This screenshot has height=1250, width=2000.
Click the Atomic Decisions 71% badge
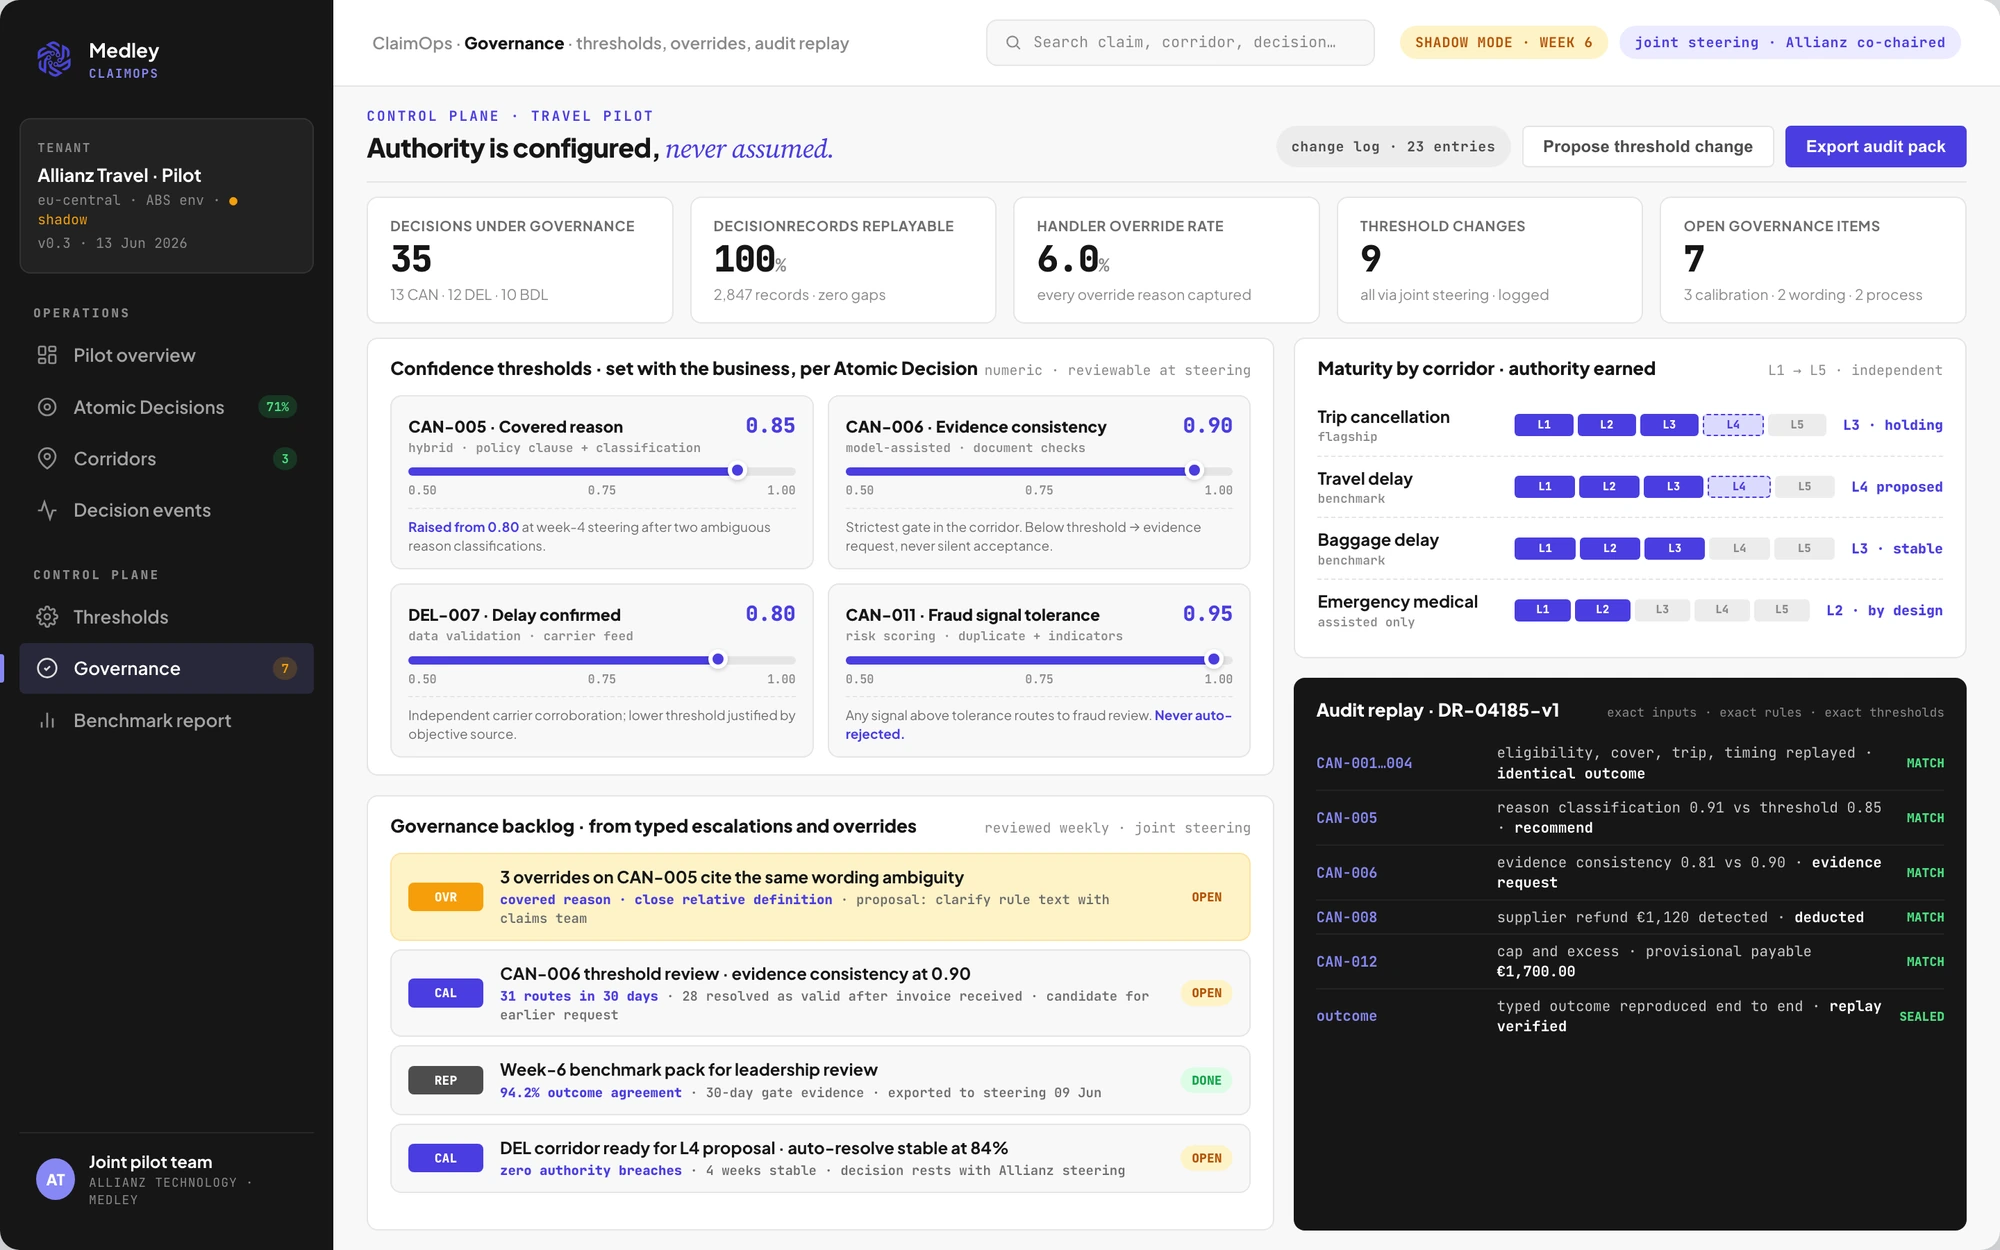click(x=278, y=407)
